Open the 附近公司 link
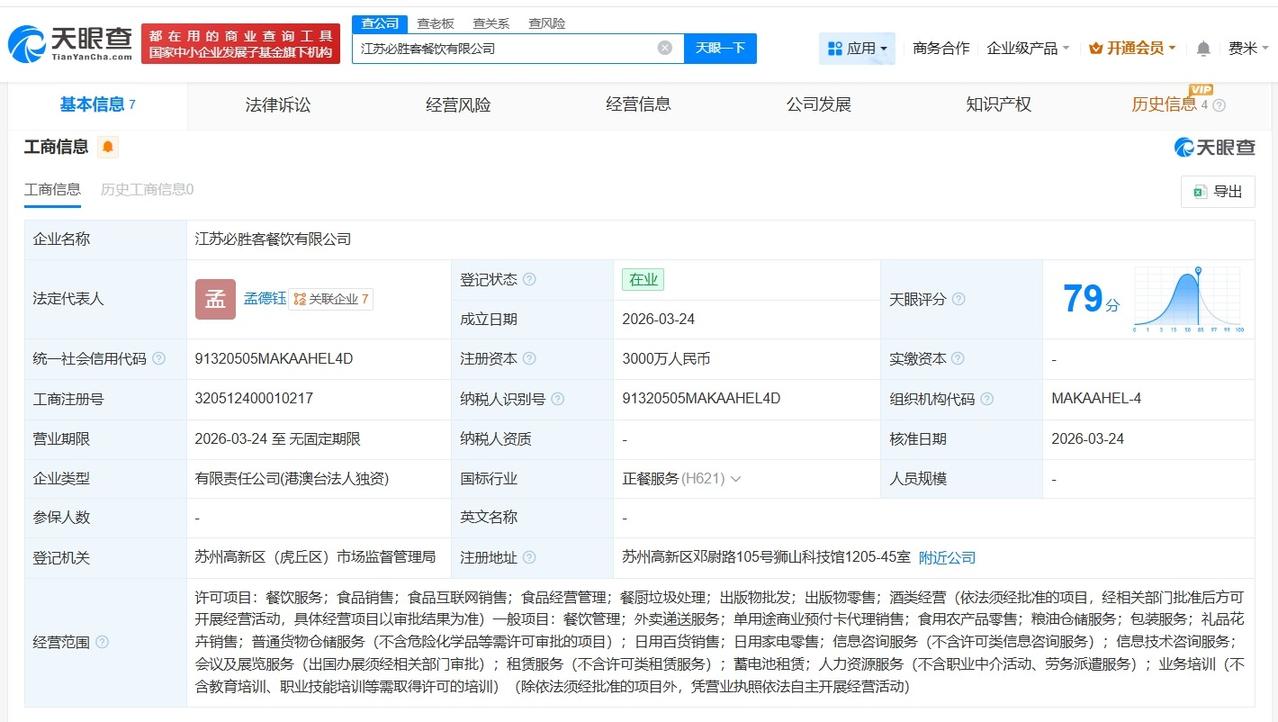Image resolution: width=1278 pixels, height=722 pixels. coord(946,558)
